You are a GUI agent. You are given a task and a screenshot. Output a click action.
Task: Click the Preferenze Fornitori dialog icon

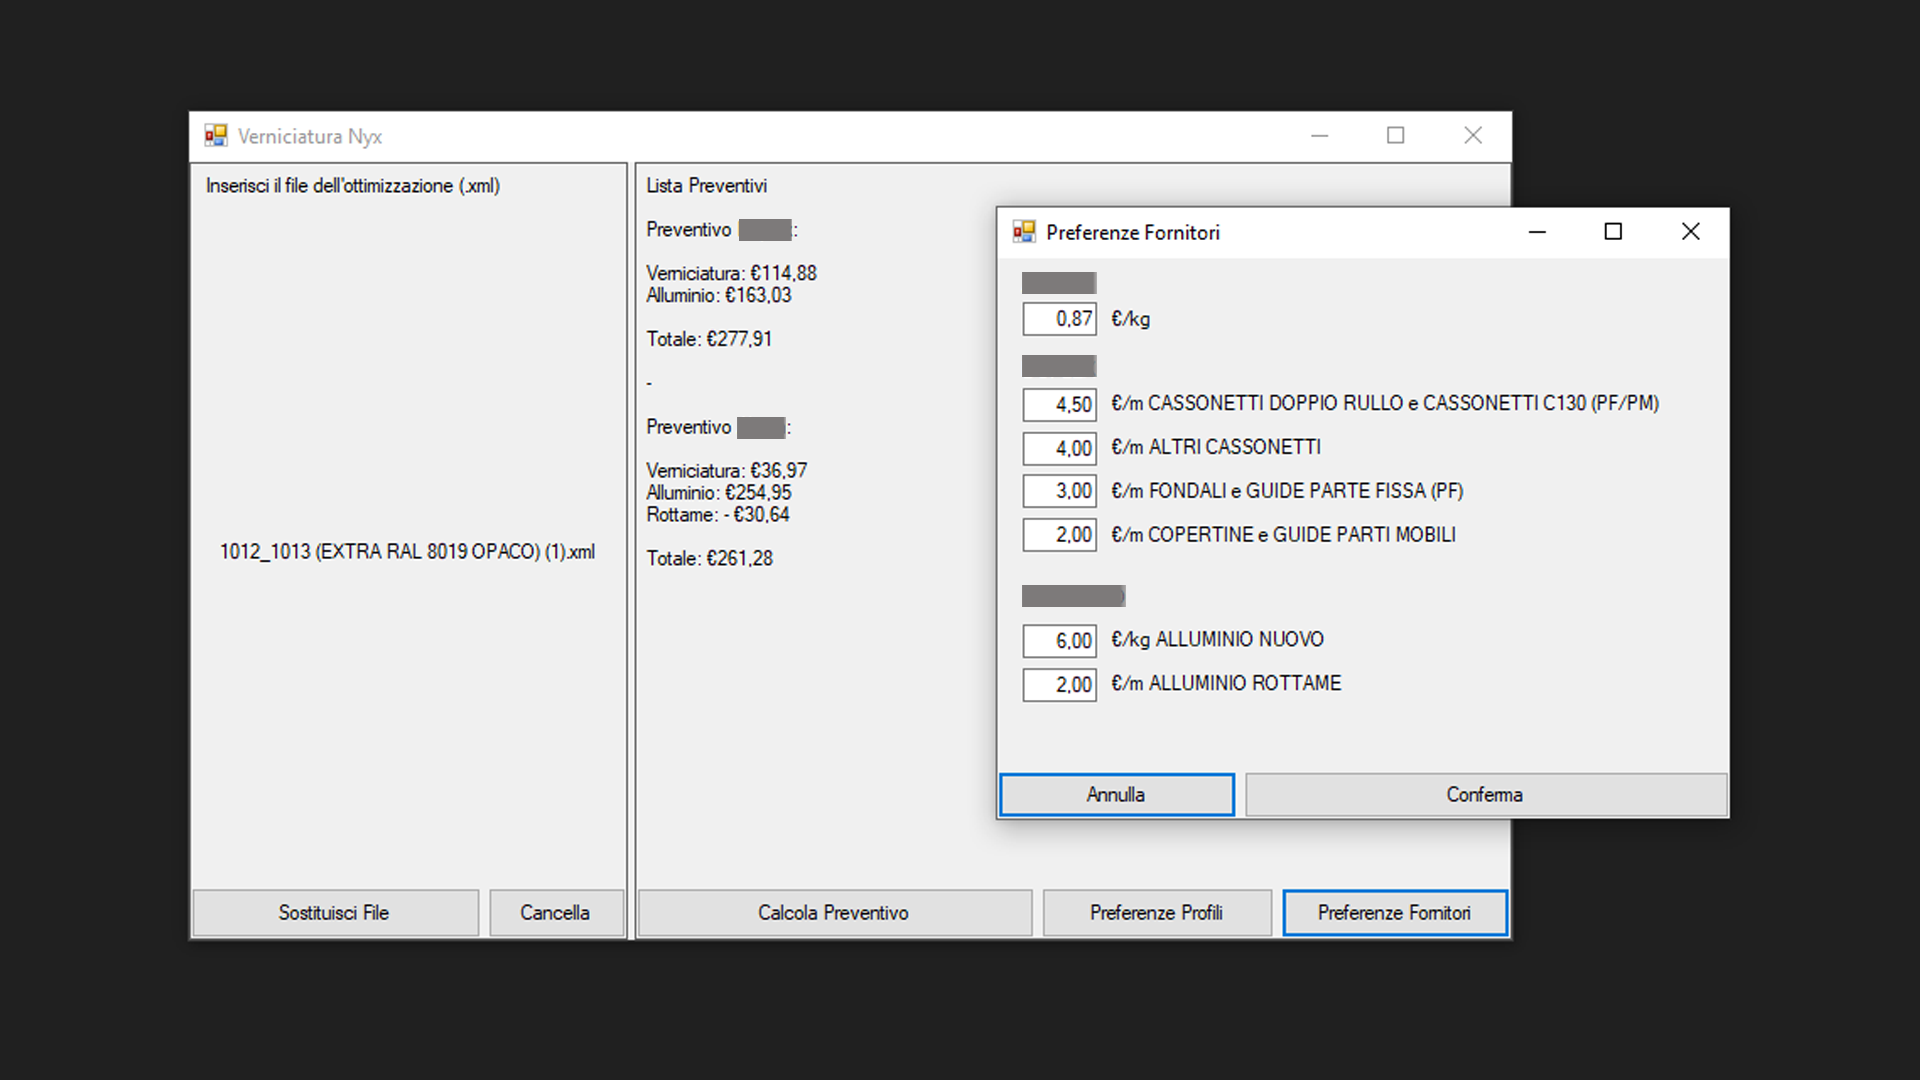(1024, 232)
